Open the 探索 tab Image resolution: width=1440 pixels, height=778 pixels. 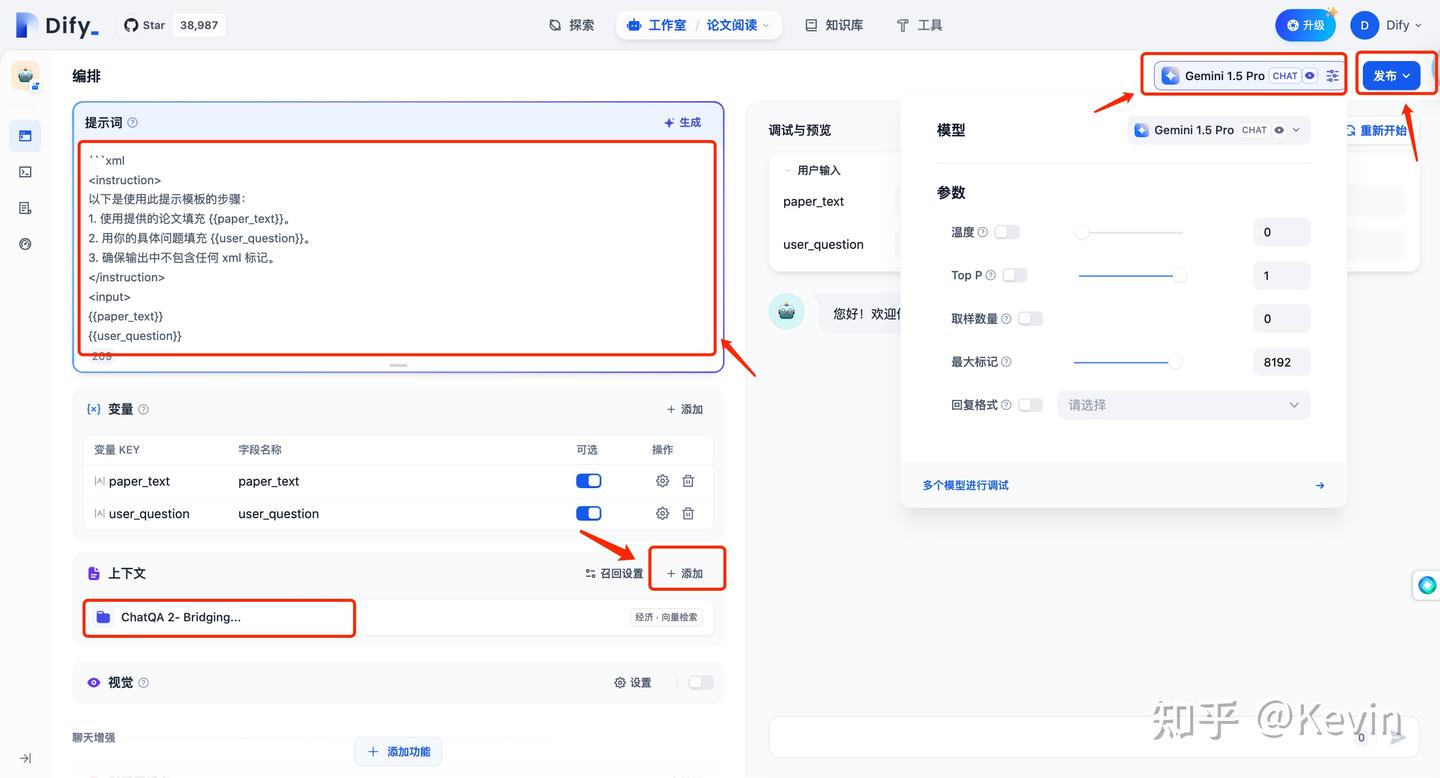tap(572, 25)
